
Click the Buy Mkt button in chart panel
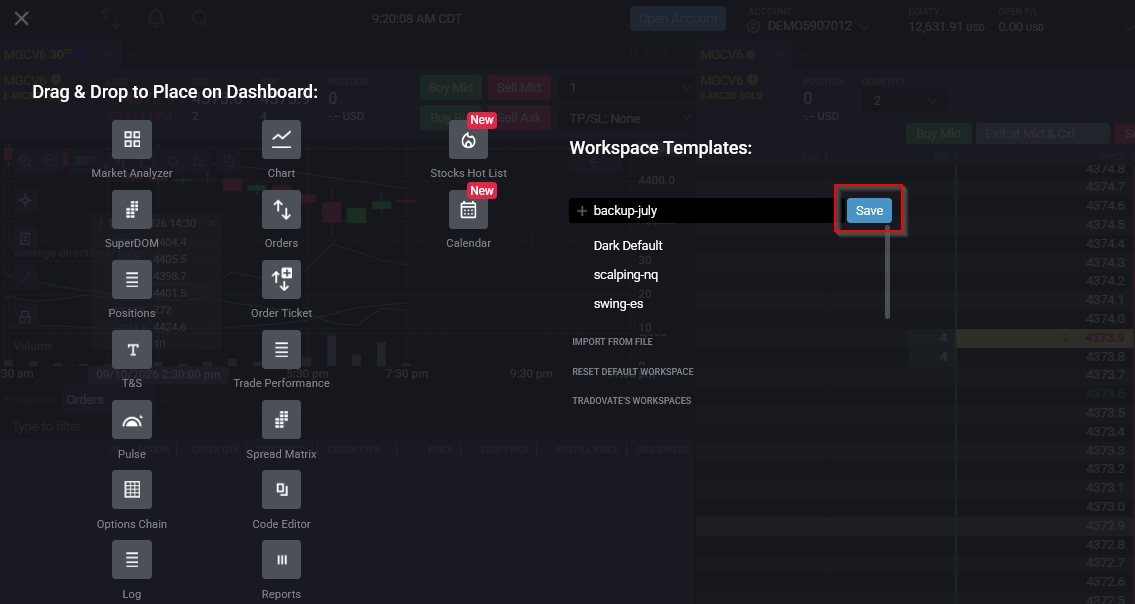pyautogui.click(x=451, y=88)
